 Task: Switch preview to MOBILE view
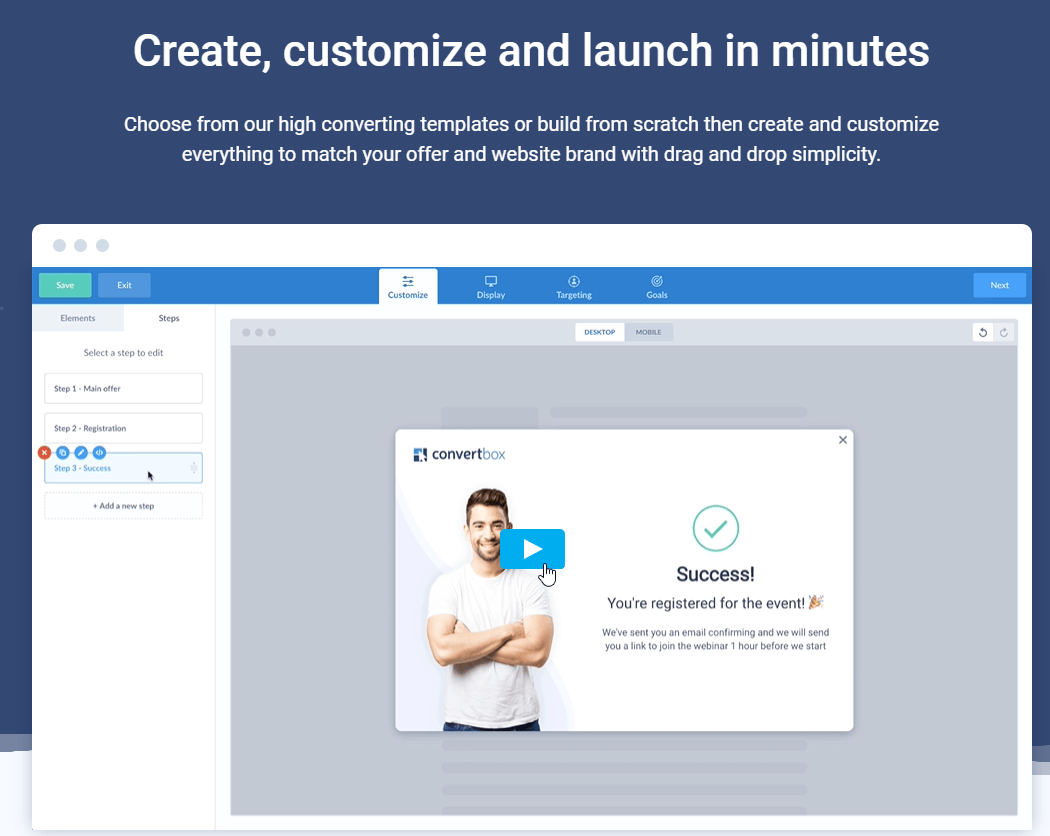[x=648, y=332]
